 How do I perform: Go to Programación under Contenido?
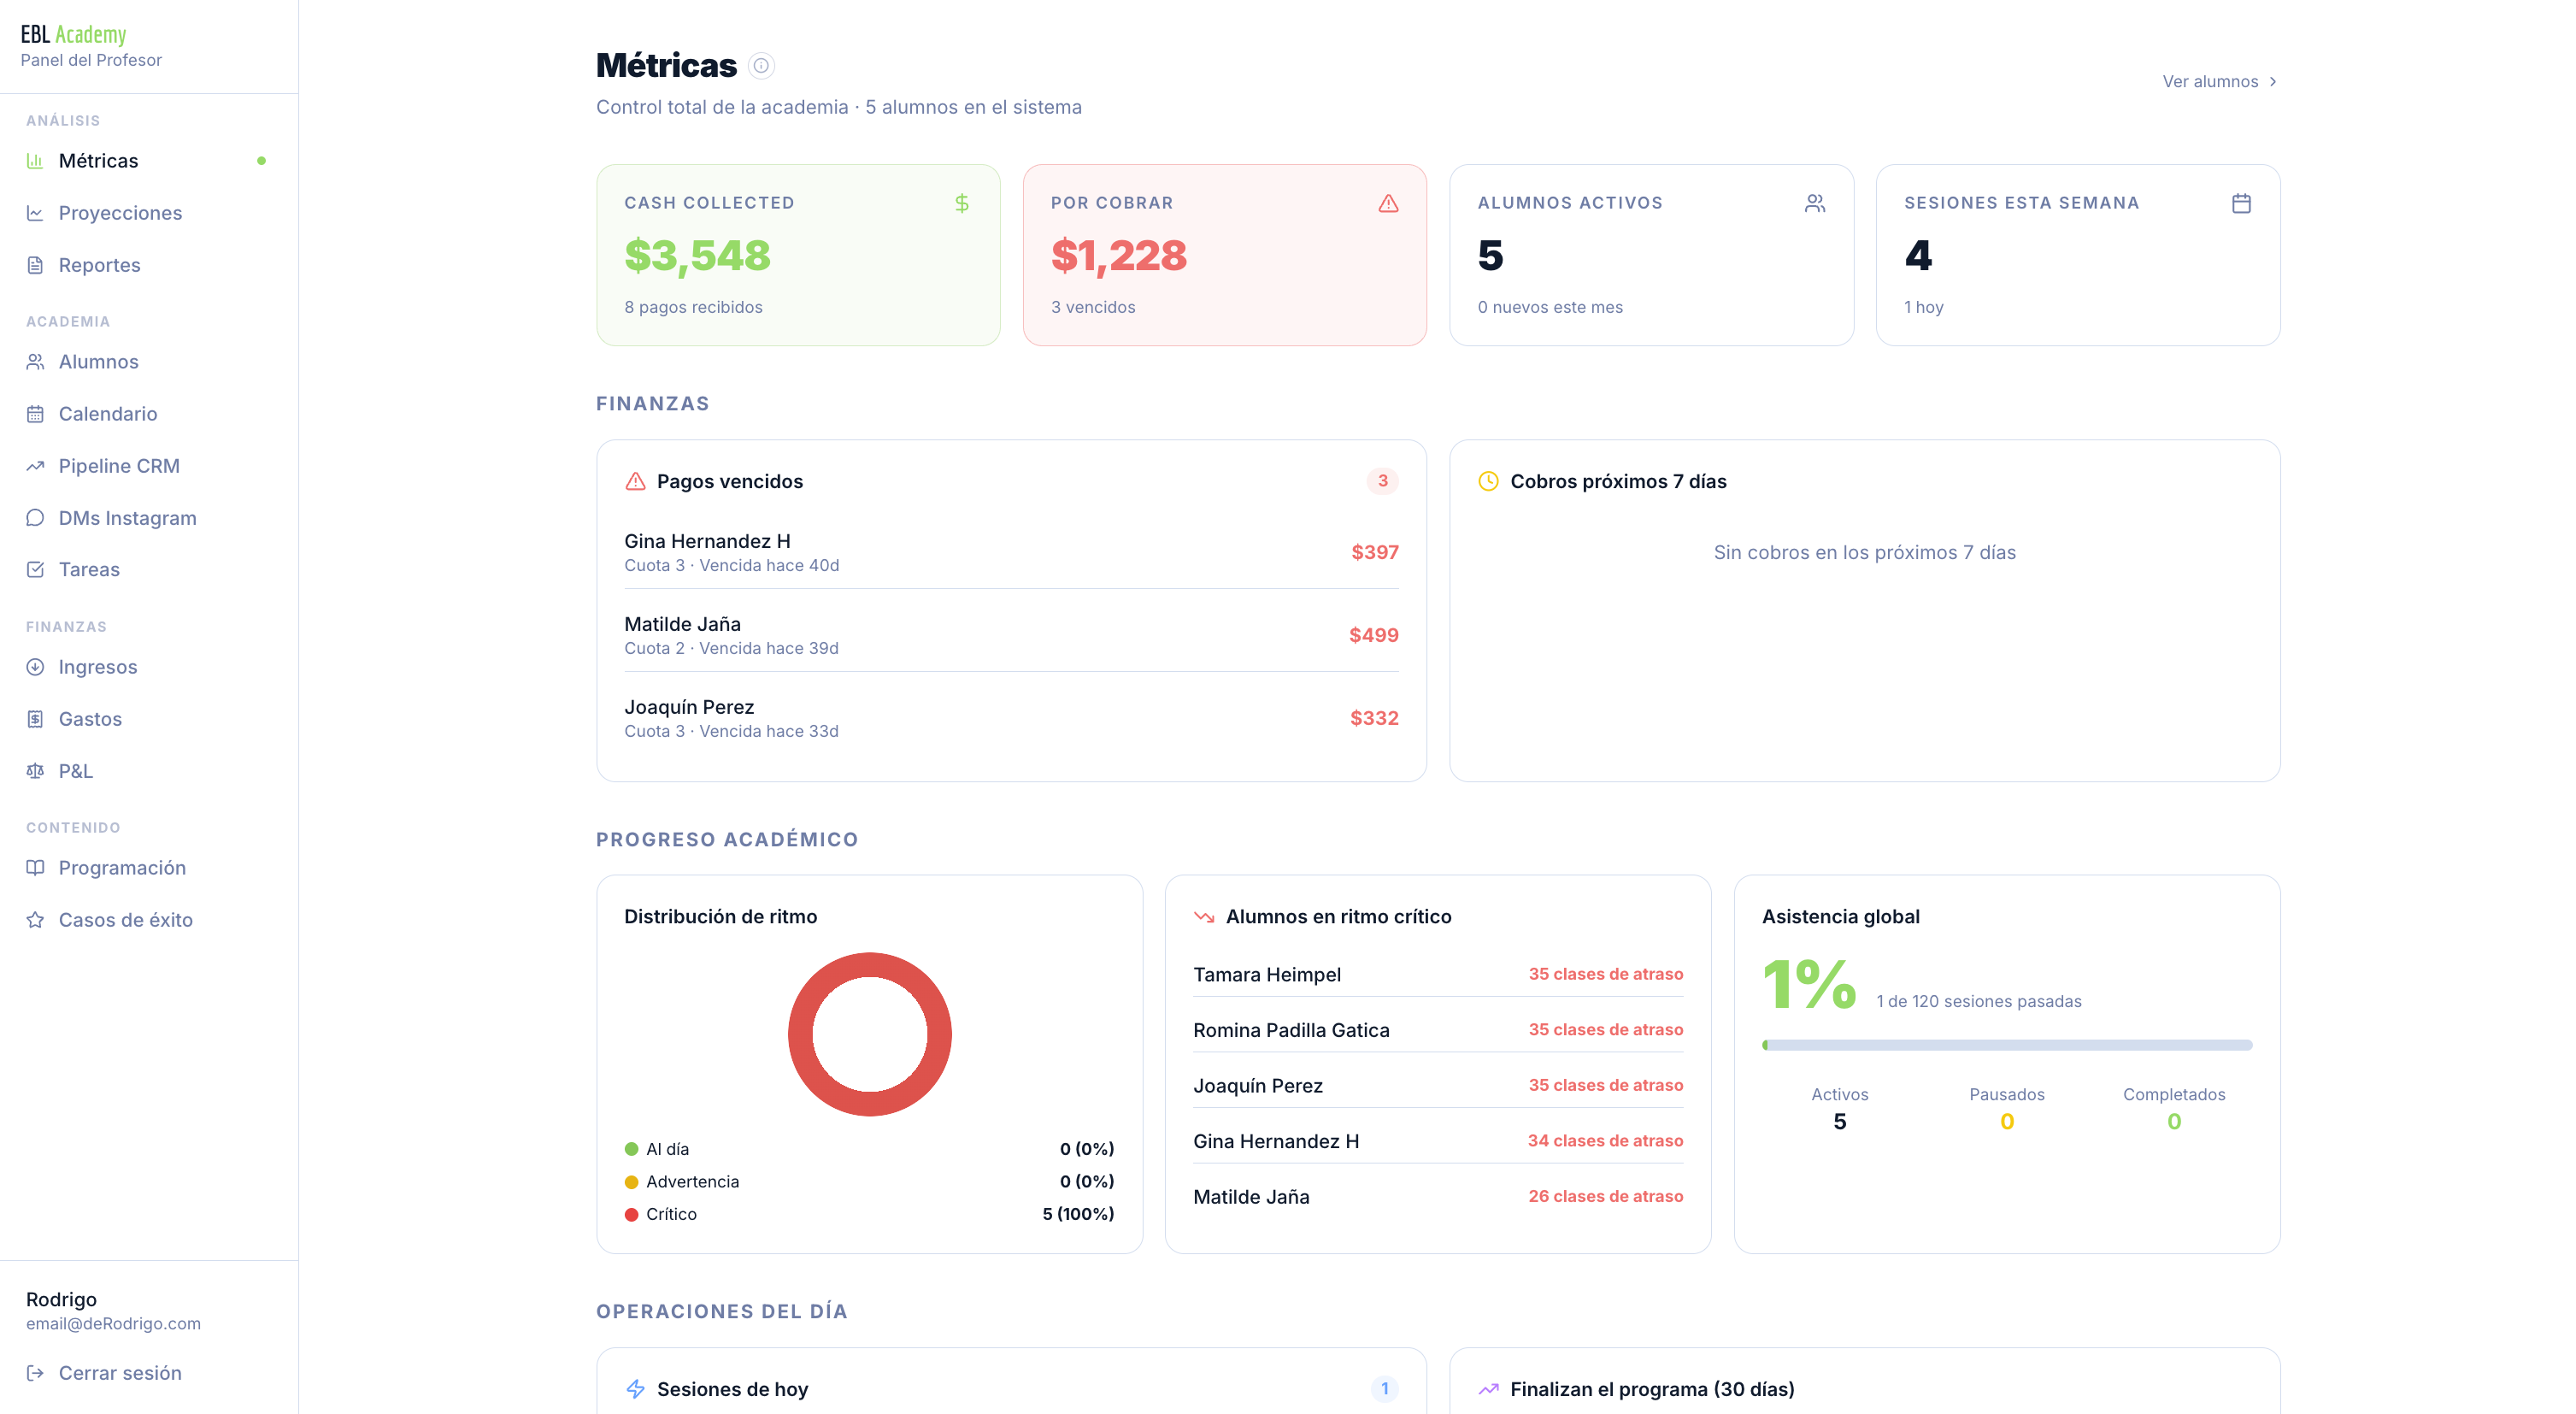click(149, 868)
